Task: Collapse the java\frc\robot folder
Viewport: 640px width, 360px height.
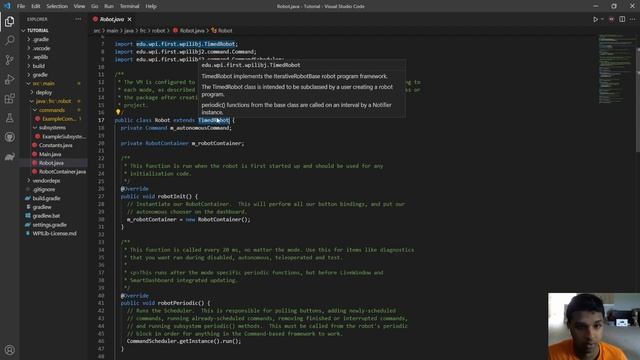Action: (x=53, y=101)
